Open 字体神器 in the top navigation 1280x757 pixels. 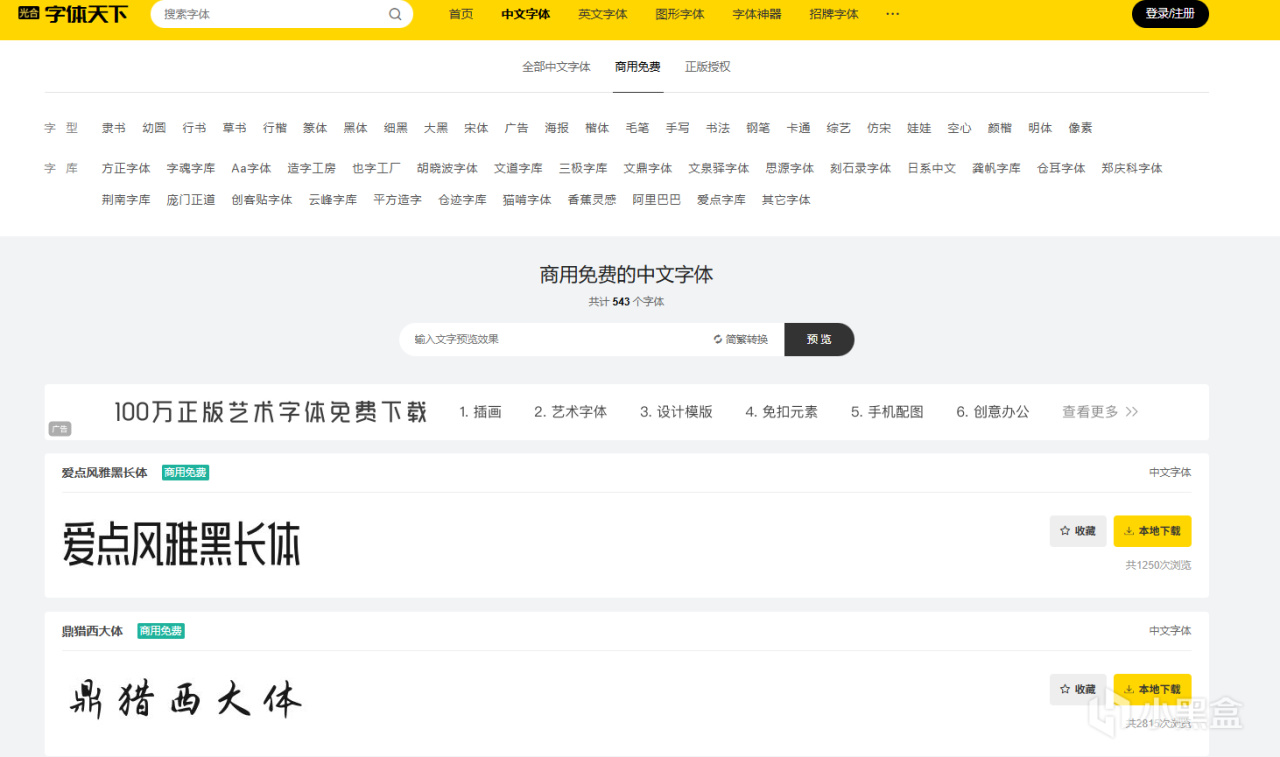(757, 14)
